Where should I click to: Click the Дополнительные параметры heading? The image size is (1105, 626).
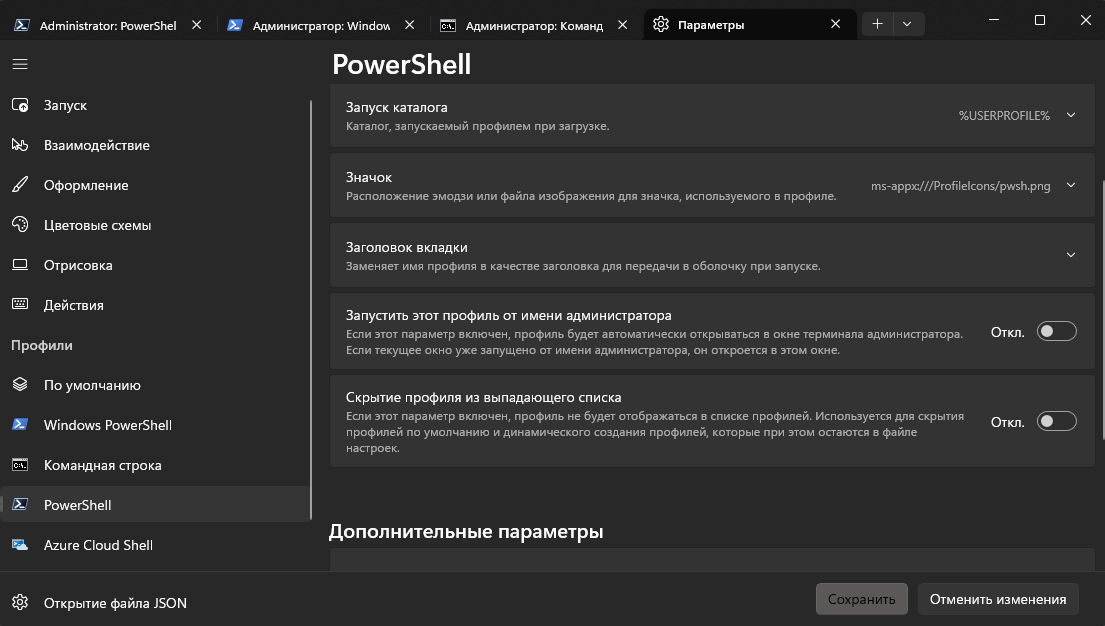(x=466, y=532)
